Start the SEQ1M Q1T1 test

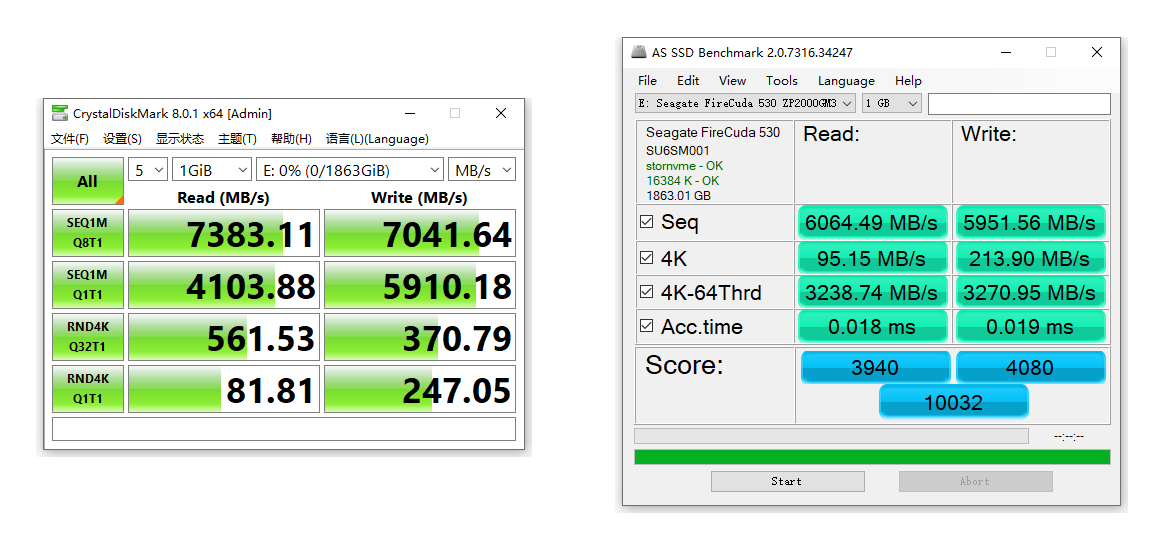pos(87,284)
